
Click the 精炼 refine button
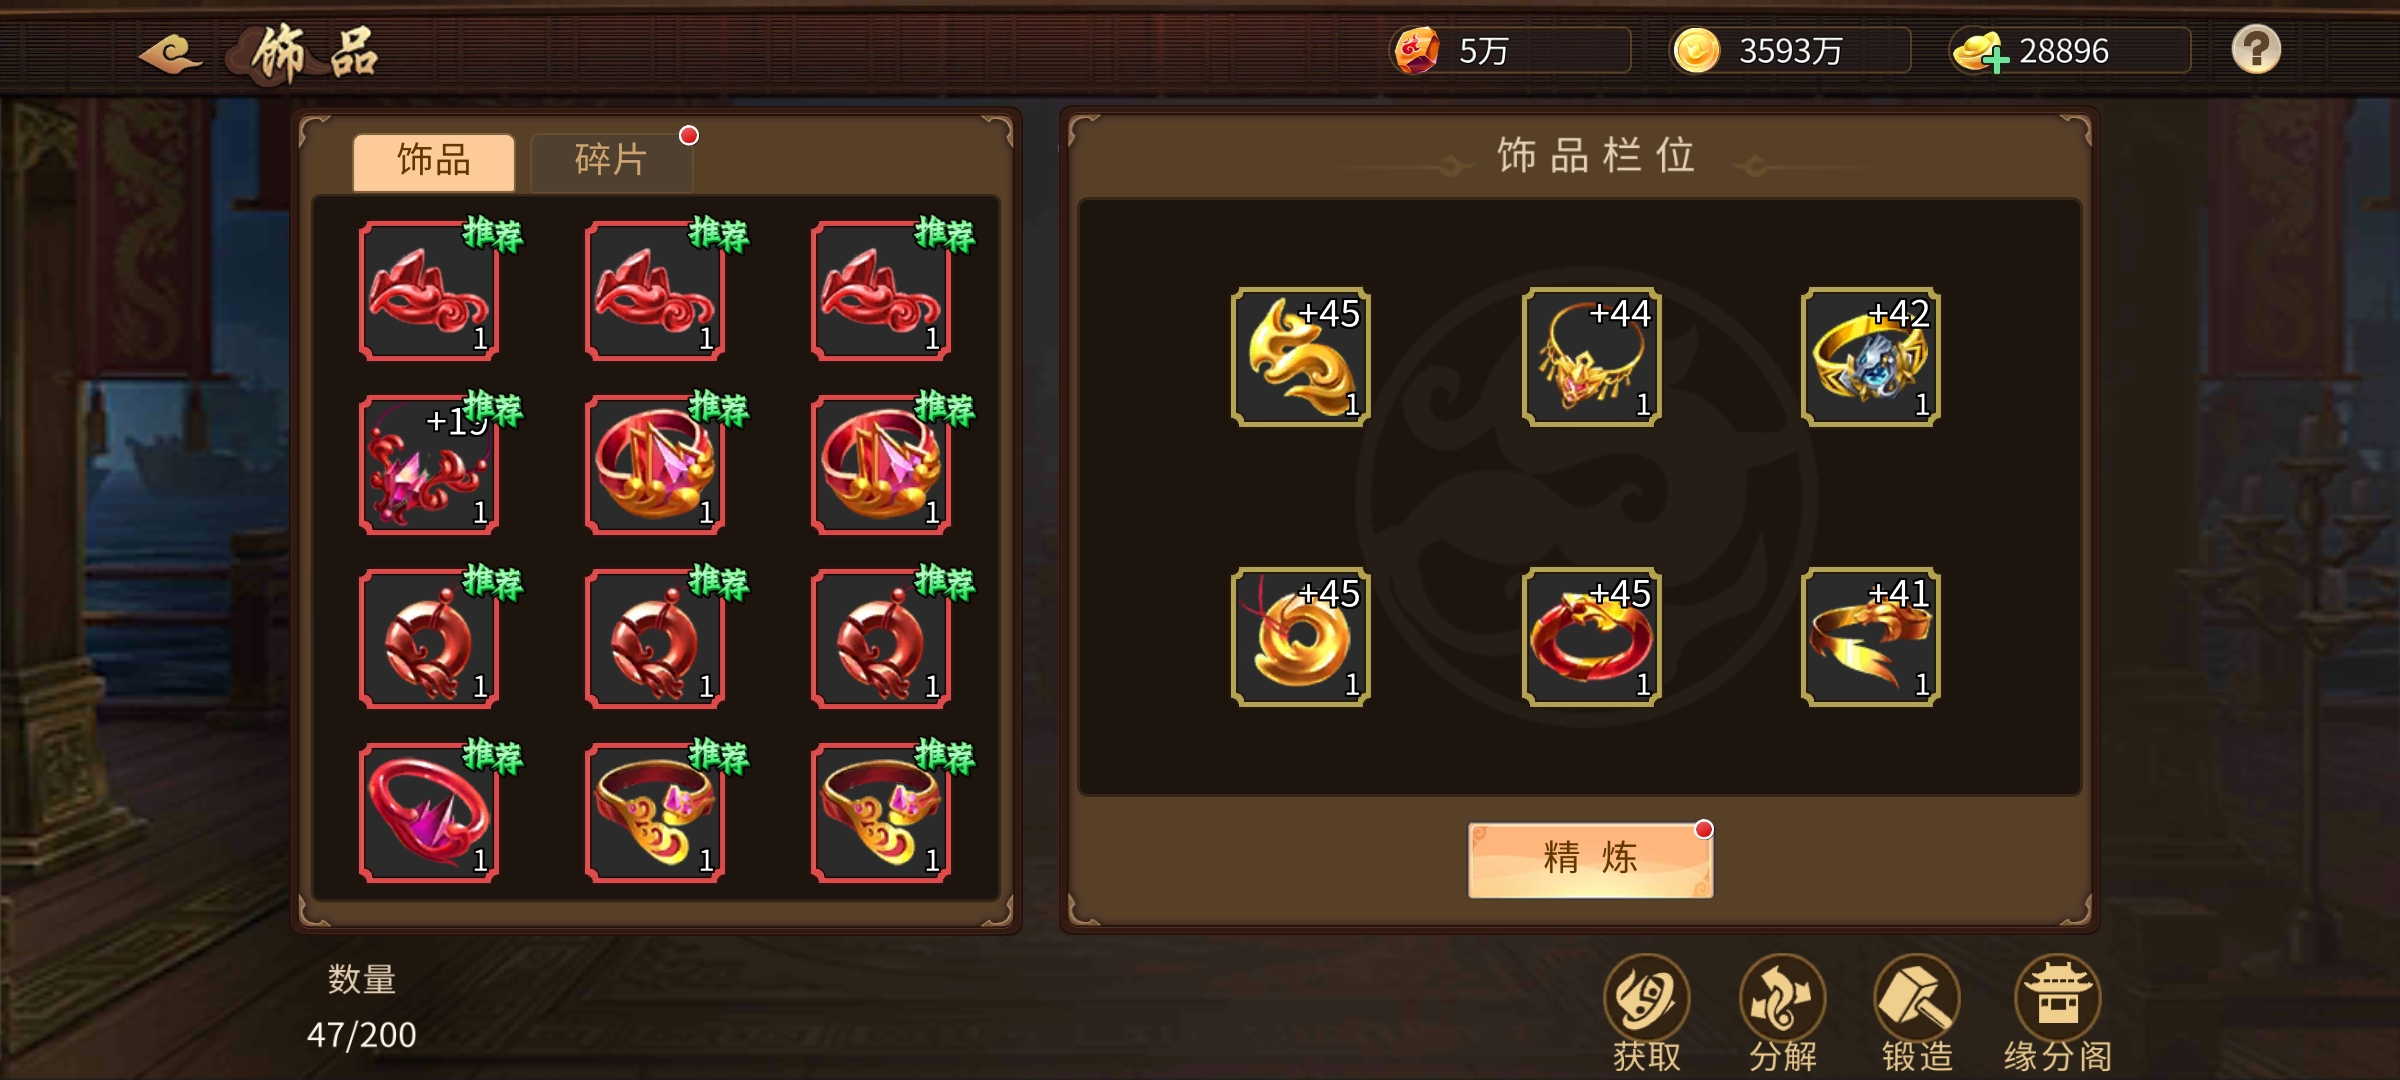[1590, 859]
